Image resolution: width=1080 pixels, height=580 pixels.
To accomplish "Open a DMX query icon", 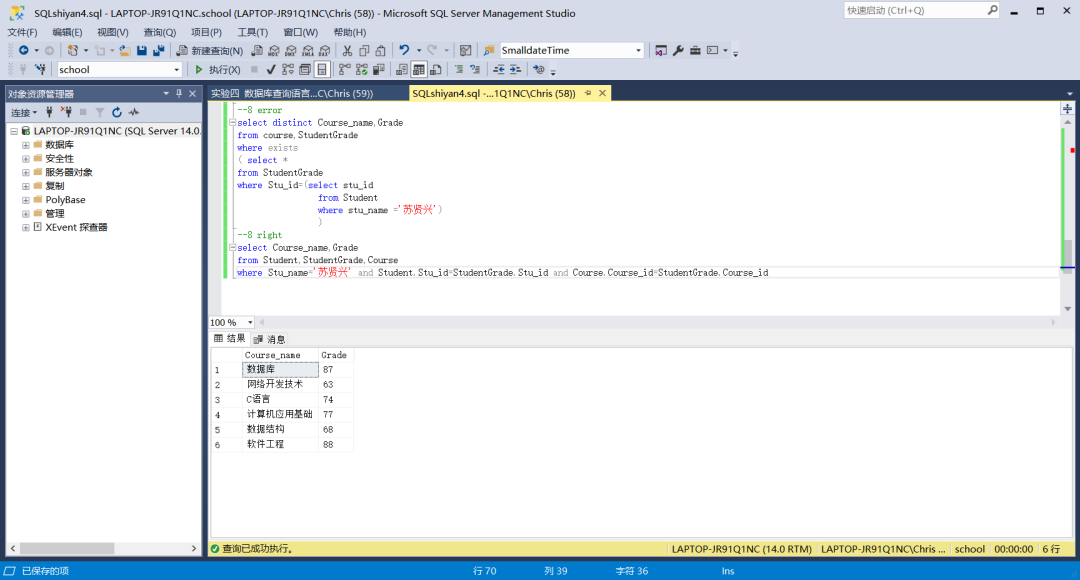I will point(291,50).
